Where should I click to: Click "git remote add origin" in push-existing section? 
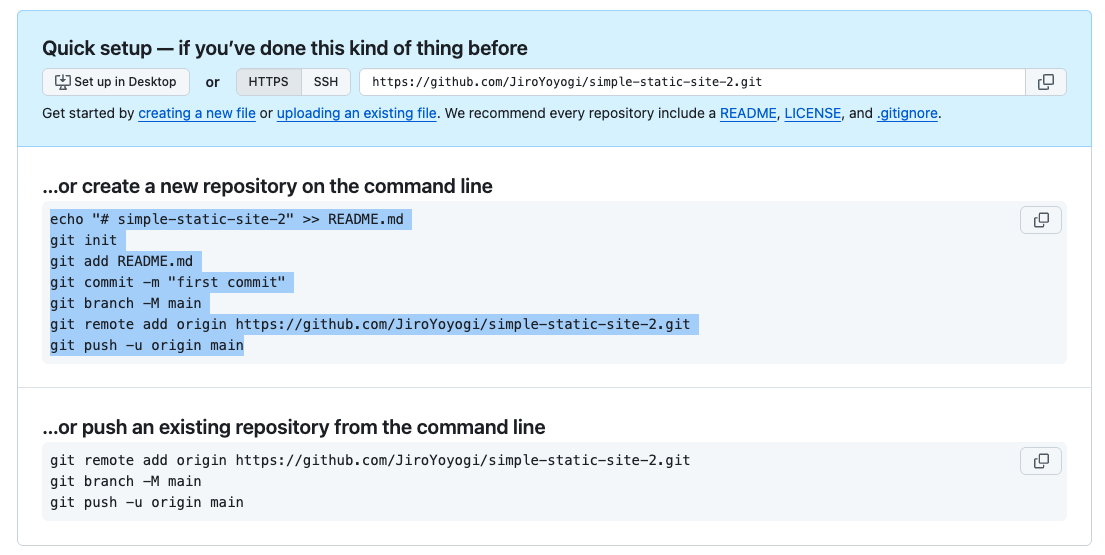click(370, 460)
